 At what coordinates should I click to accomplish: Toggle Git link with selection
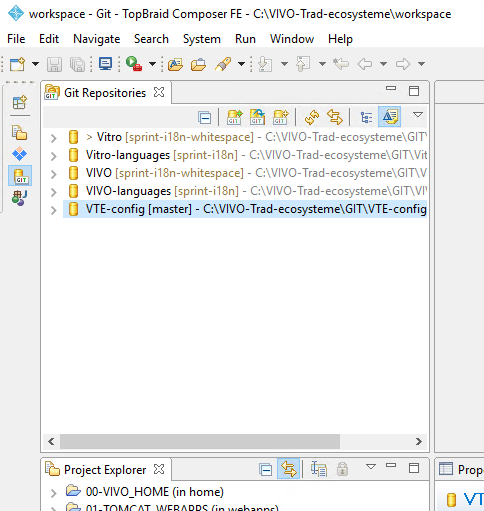335,117
